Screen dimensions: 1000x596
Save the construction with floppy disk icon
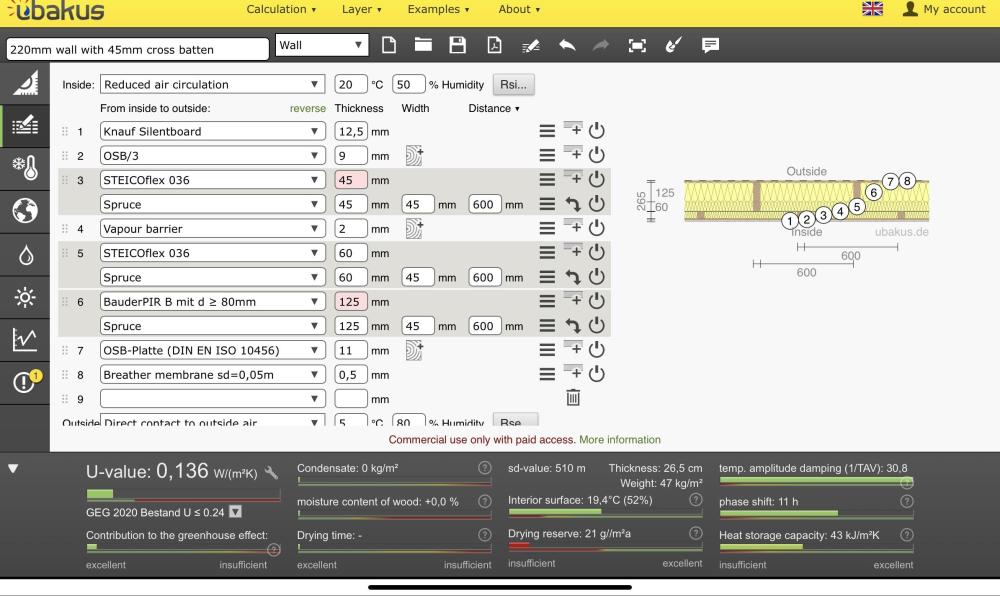(x=457, y=45)
